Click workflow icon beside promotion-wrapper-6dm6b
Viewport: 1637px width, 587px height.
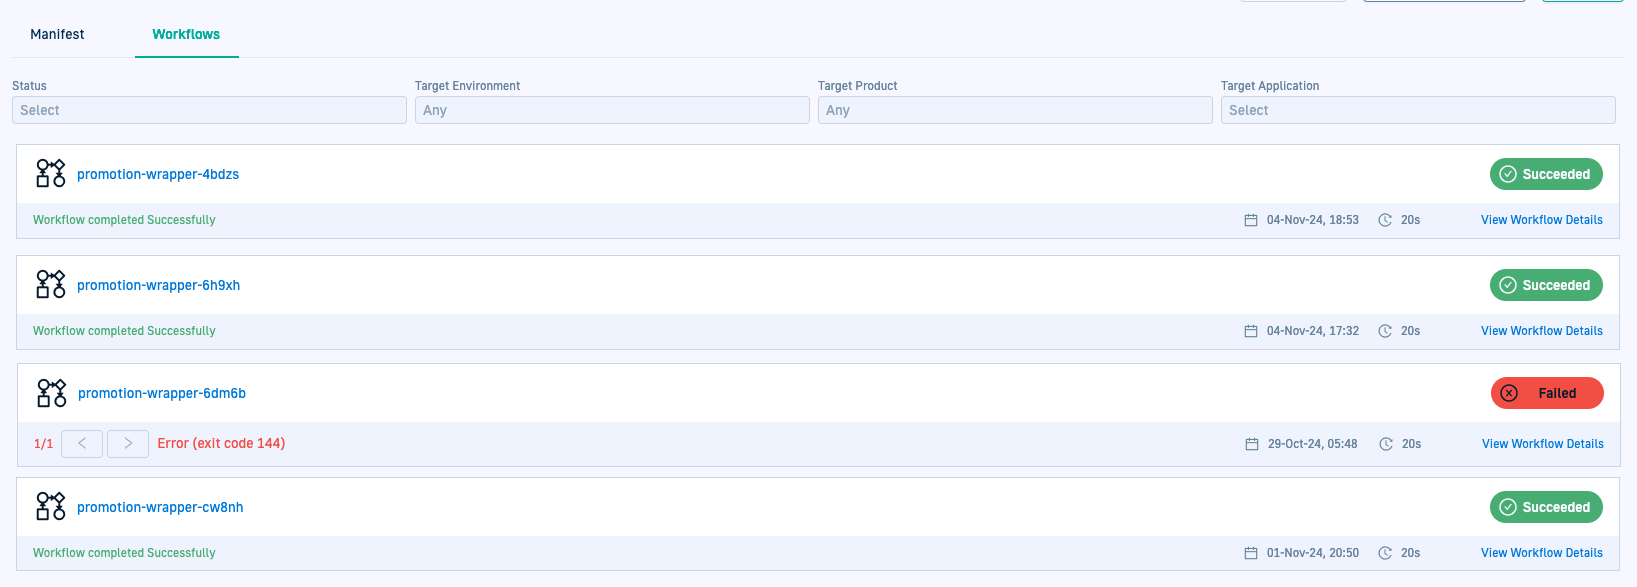point(51,393)
